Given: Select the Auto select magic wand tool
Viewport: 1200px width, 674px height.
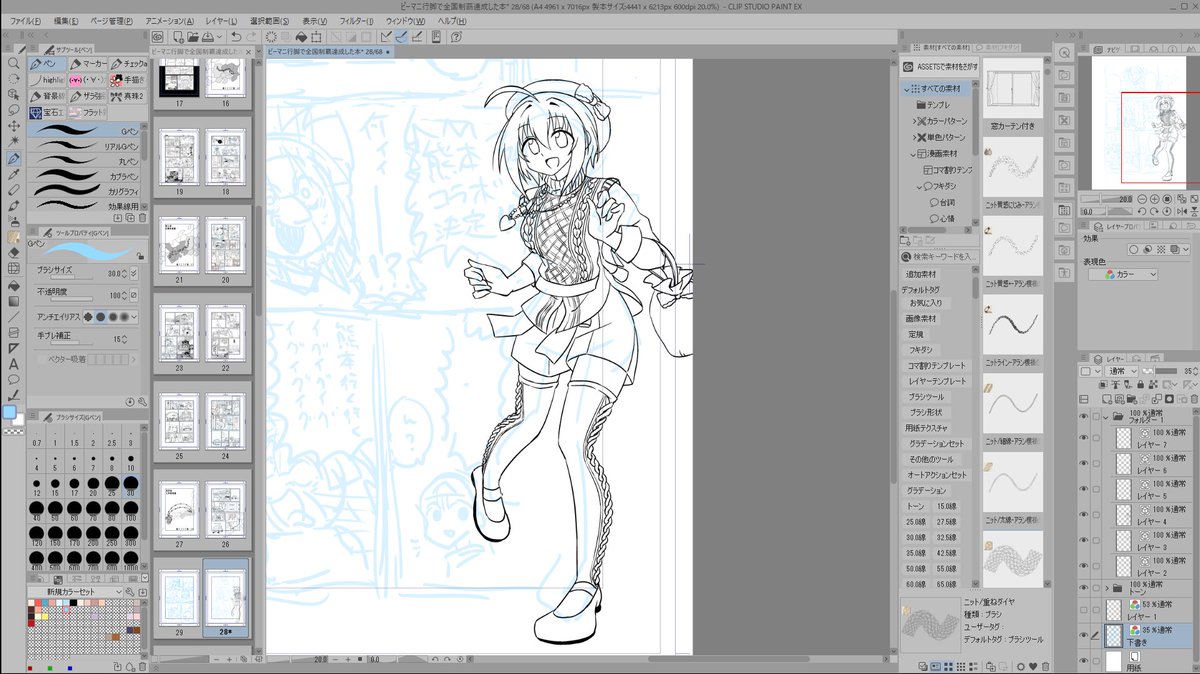Looking at the screenshot, I should pyautogui.click(x=14, y=142).
